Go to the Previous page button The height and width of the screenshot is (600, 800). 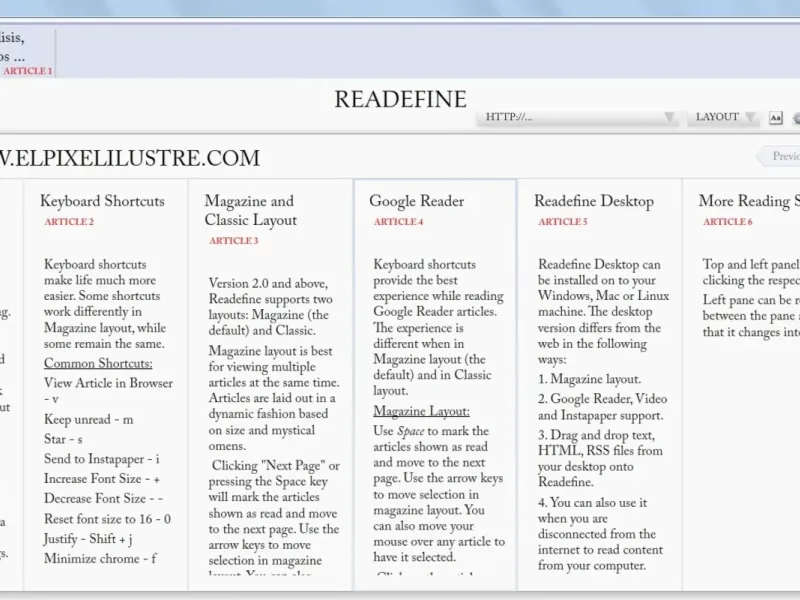tap(780, 156)
